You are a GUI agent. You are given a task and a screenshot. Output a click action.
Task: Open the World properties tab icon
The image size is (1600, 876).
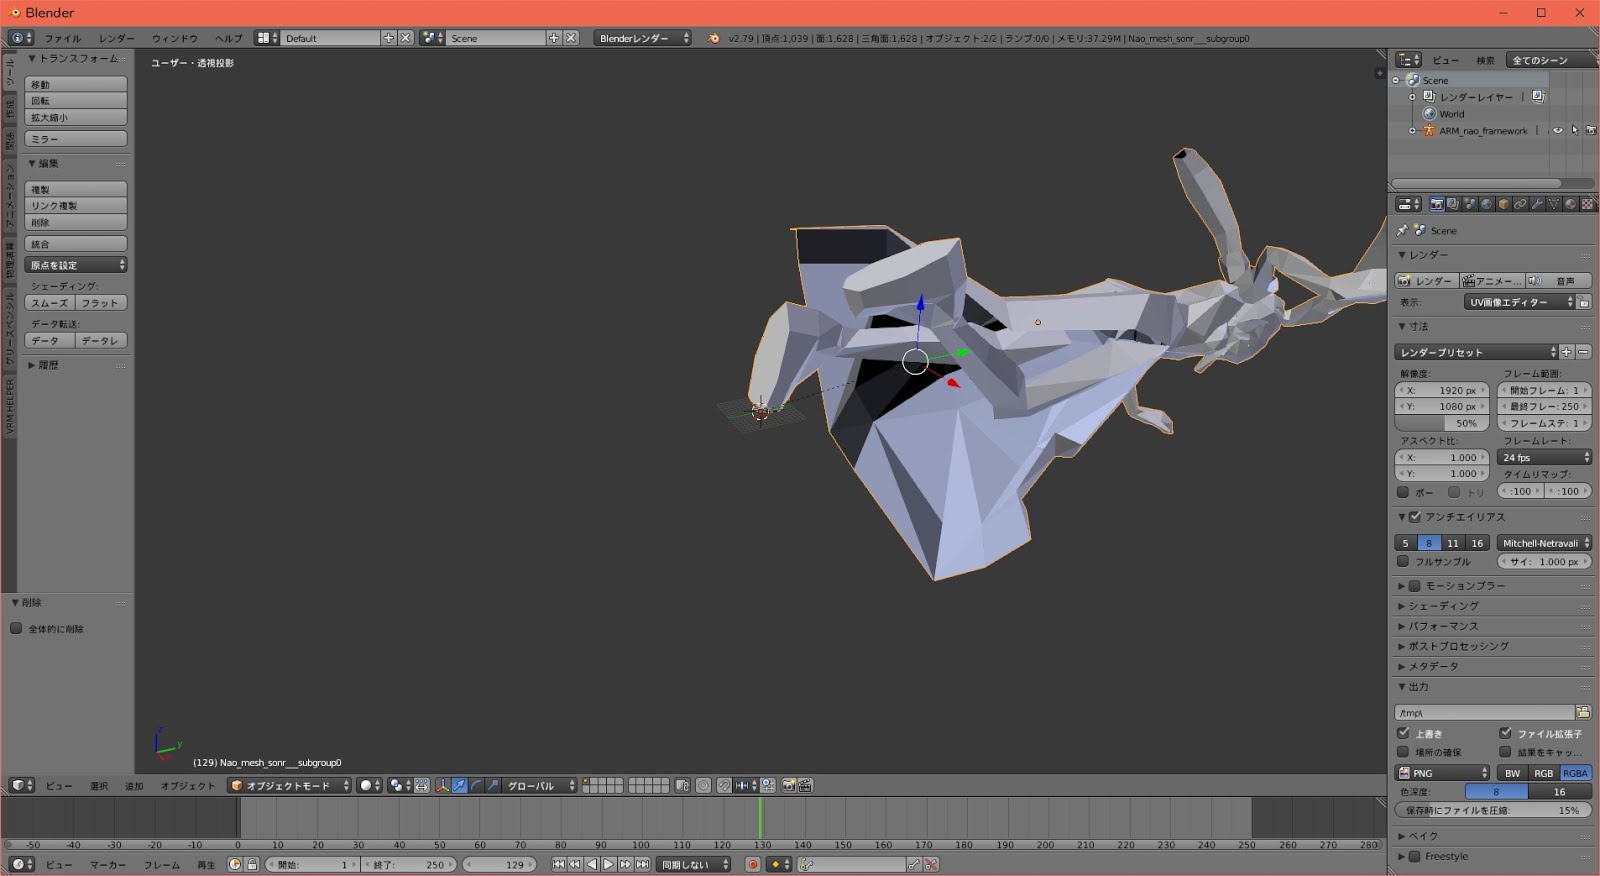pyautogui.click(x=1486, y=204)
